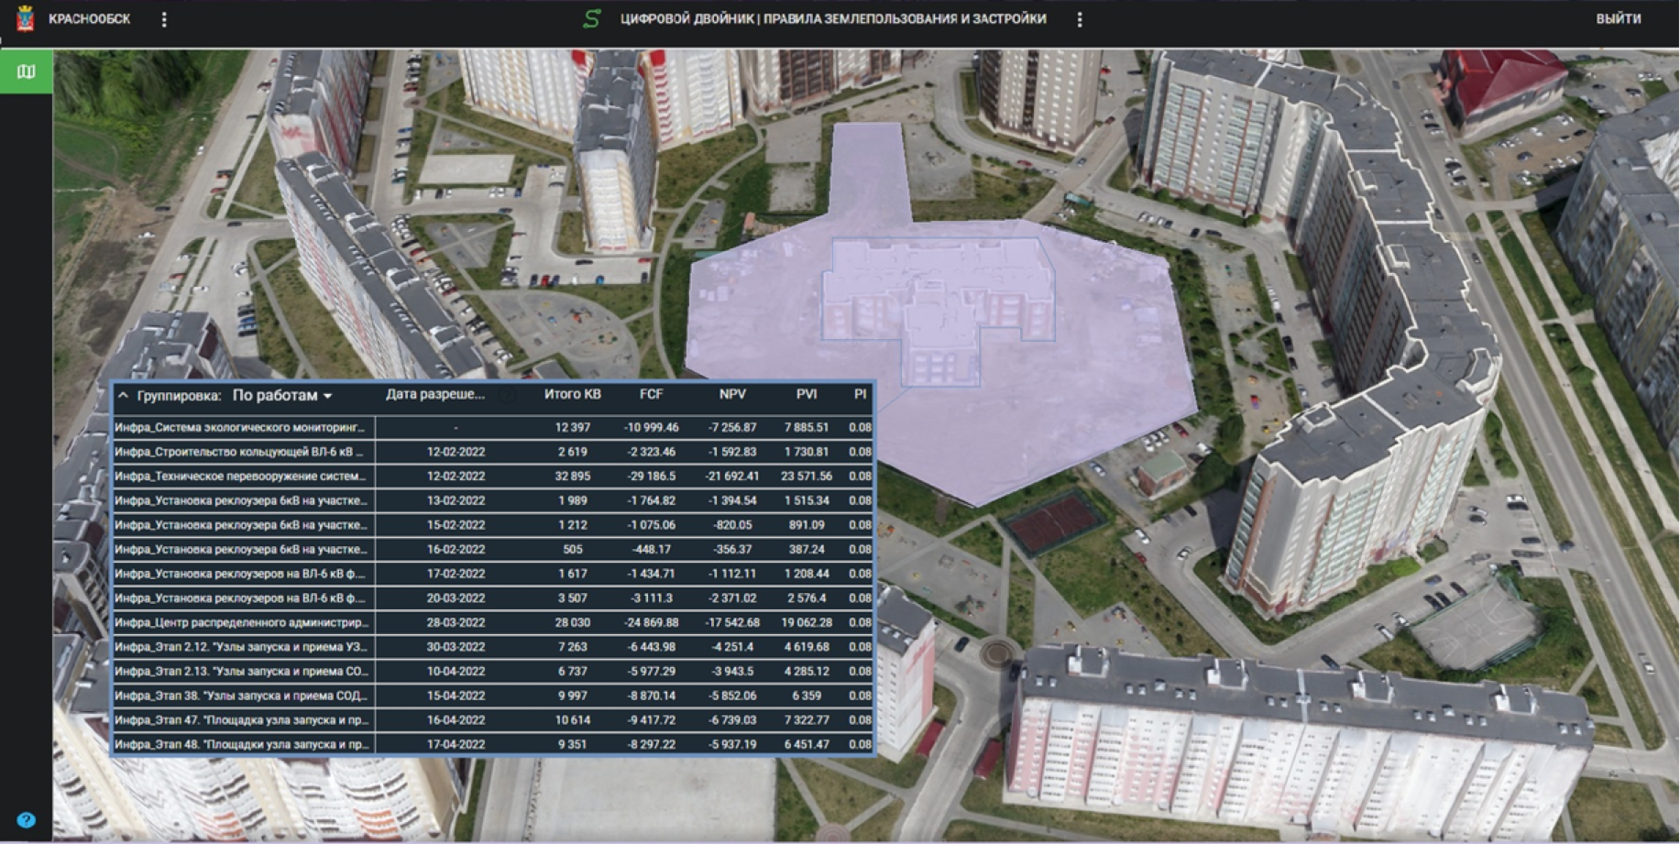Click the PVI value 19 062.28
Image resolution: width=1680 pixels, height=844 pixels.
click(806, 622)
